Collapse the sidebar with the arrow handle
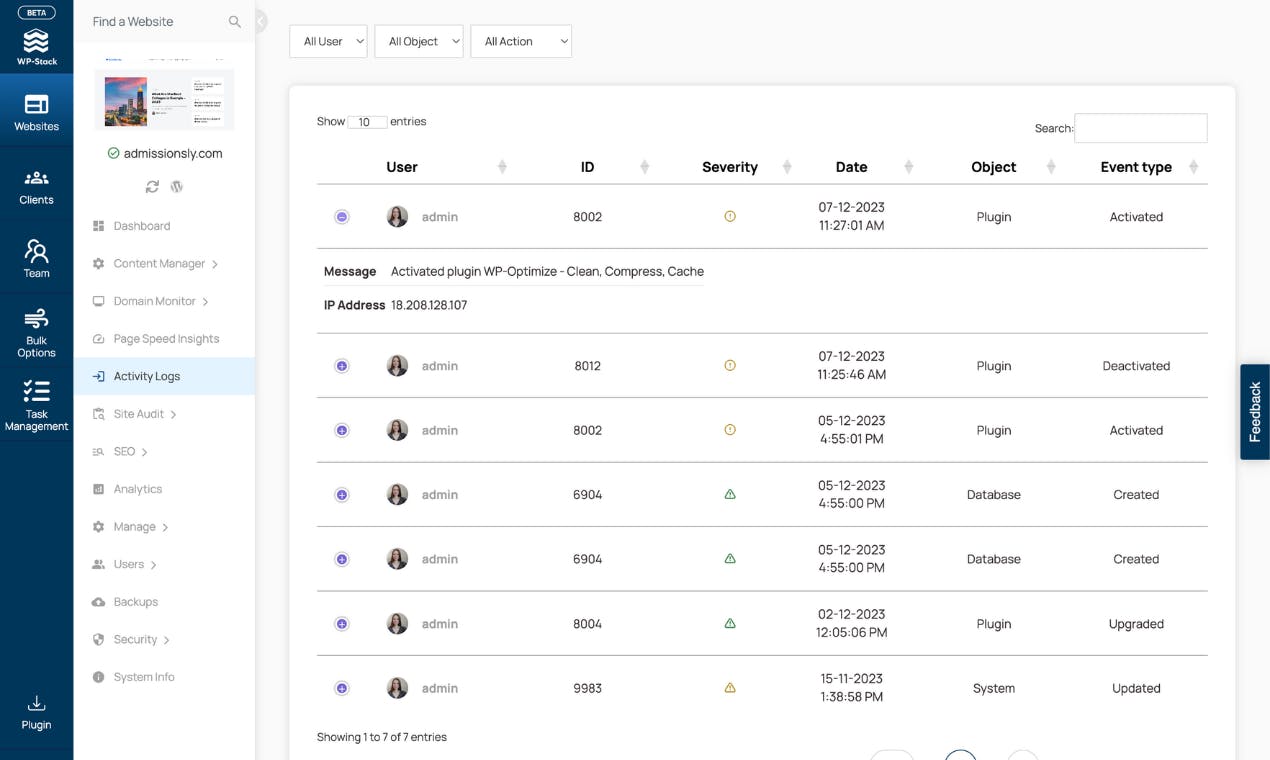The width and height of the screenshot is (1270, 760). [x=261, y=21]
